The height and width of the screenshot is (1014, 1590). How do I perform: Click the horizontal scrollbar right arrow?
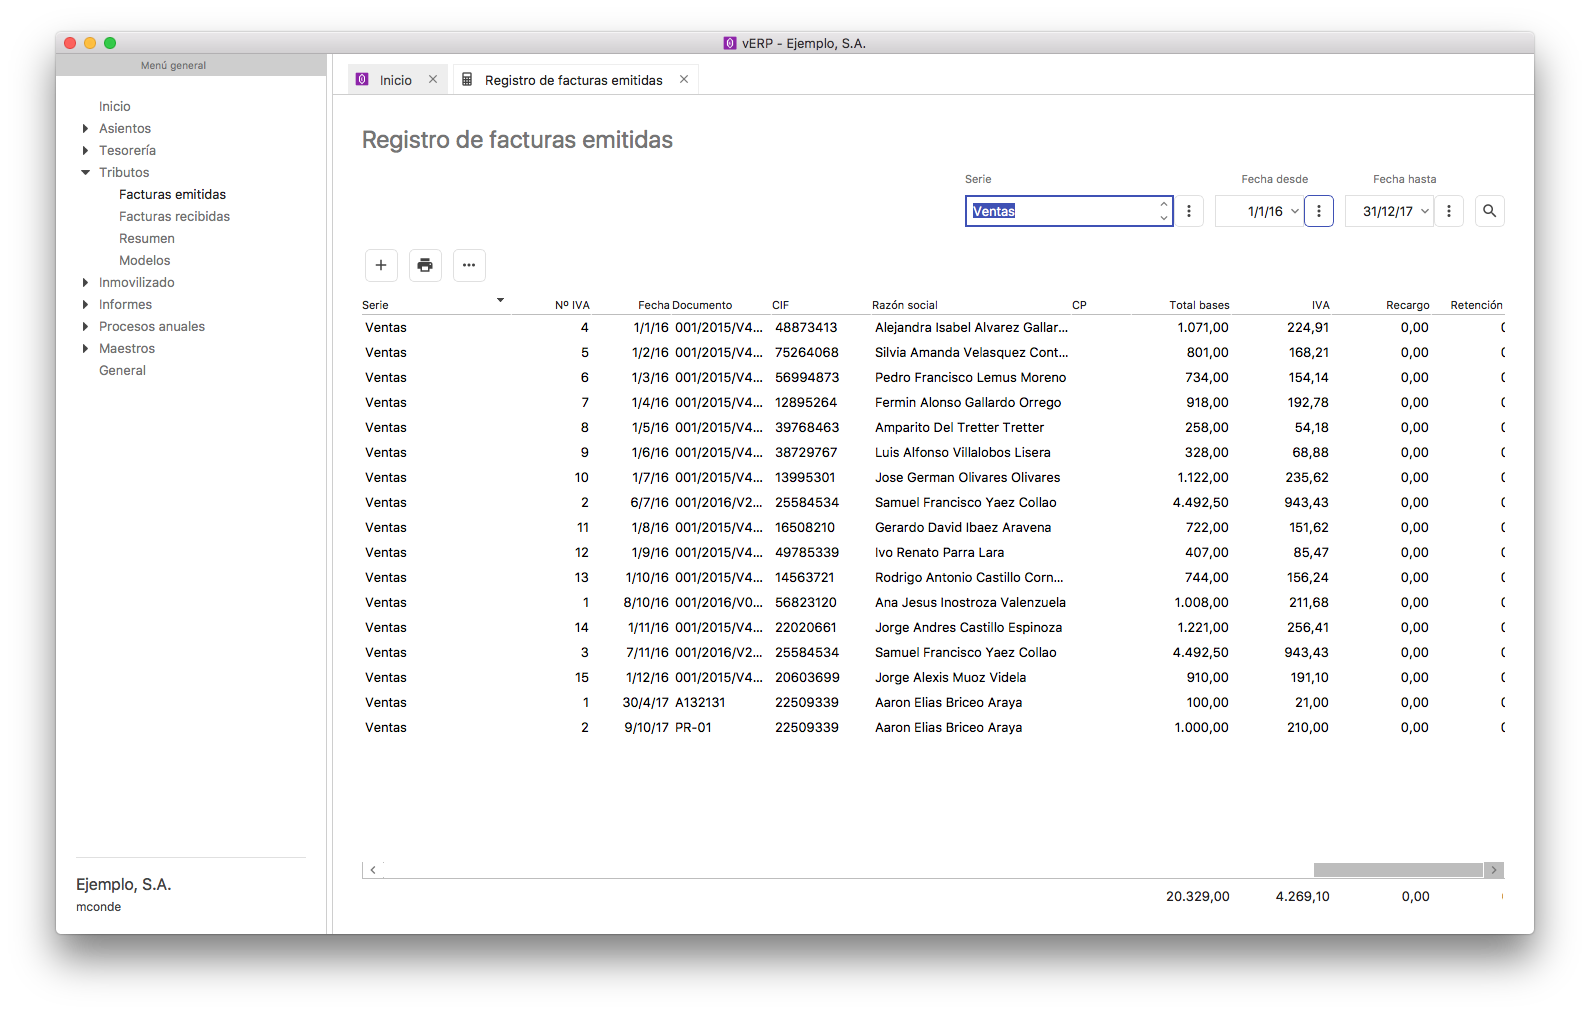pyautogui.click(x=1494, y=870)
